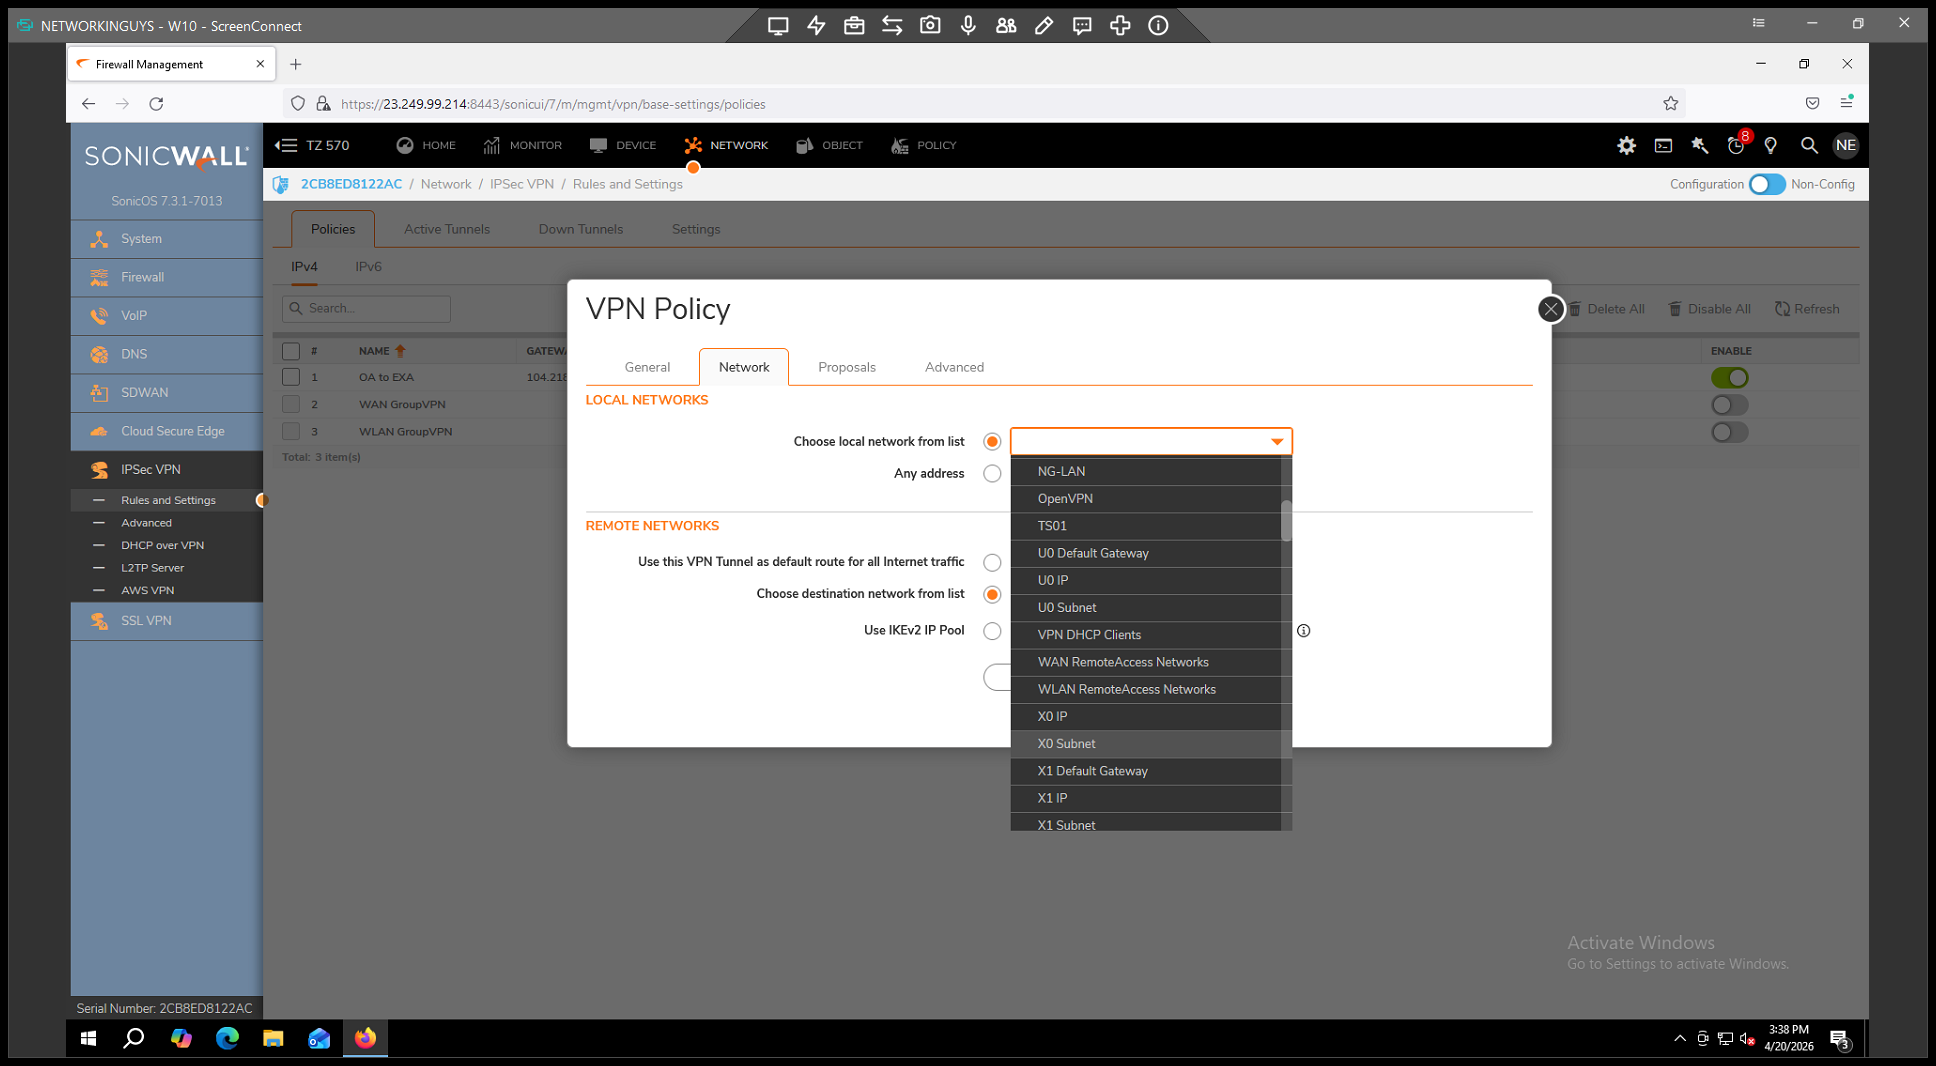Viewport: 1936px width, 1066px height.
Task: Select the Any address radio button
Action: tap(991, 474)
